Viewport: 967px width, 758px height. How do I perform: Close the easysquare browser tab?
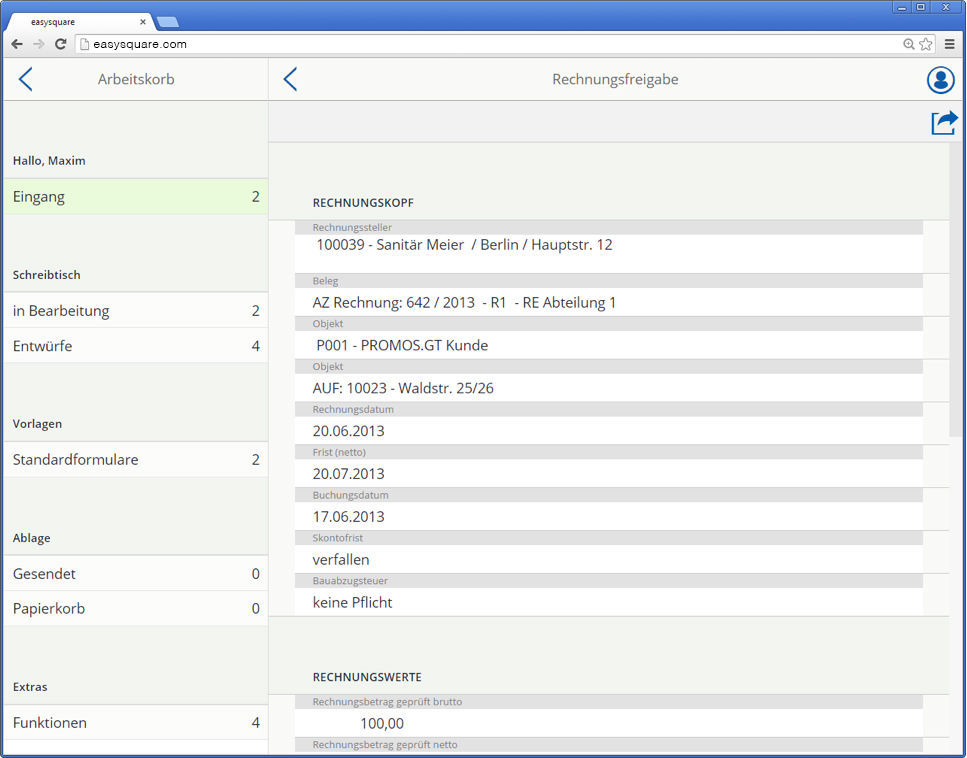click(142, 21)
